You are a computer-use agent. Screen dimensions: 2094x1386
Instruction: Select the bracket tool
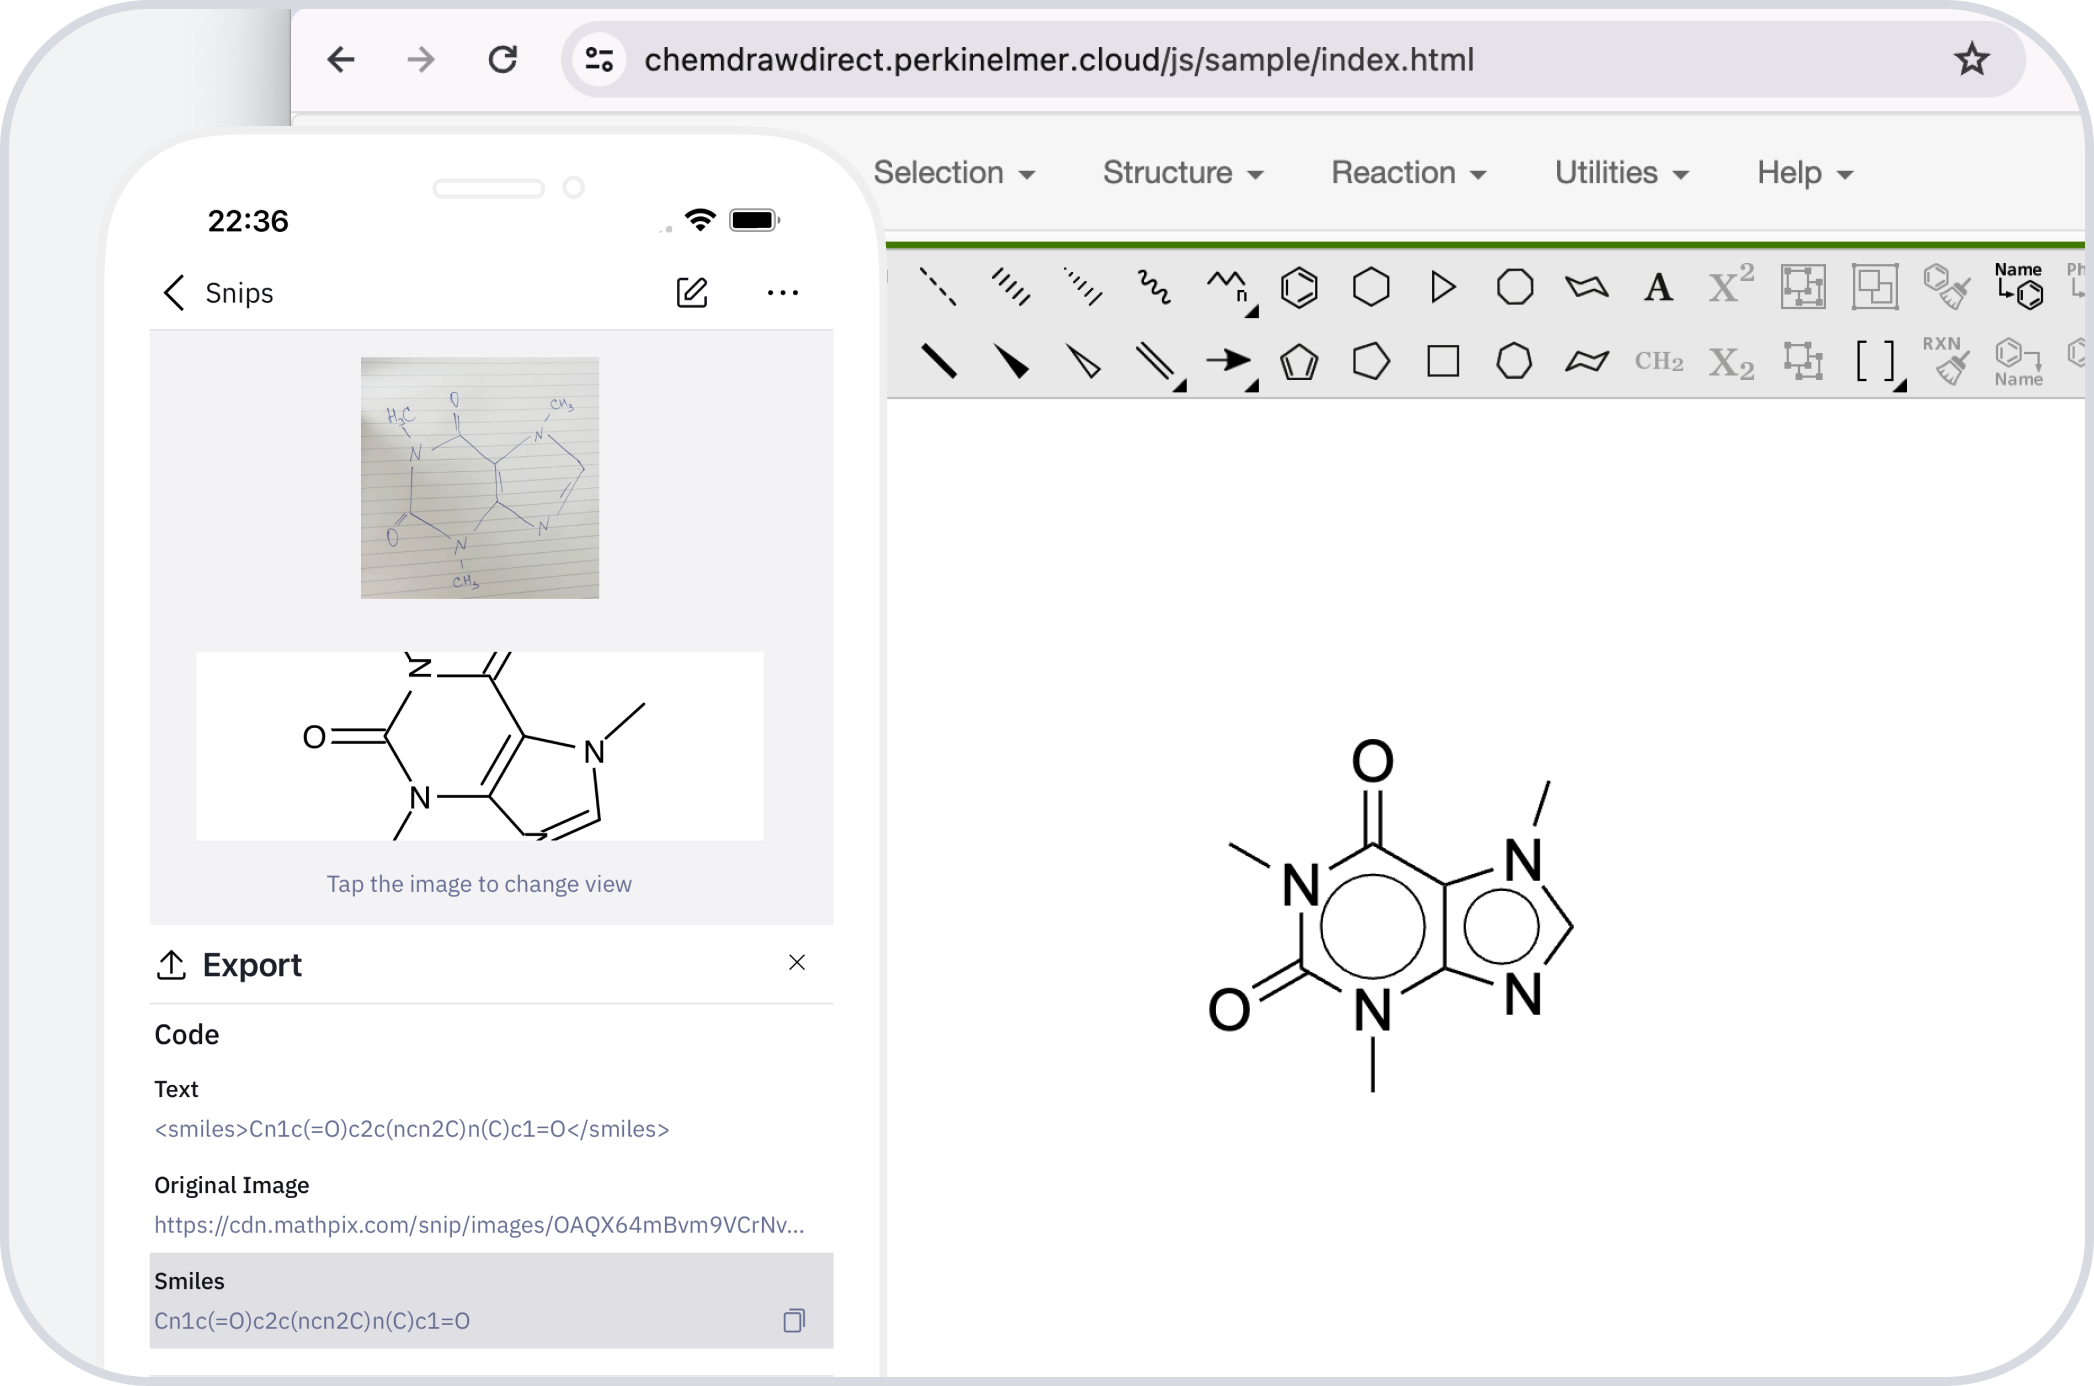click(x=1877, y=362)
